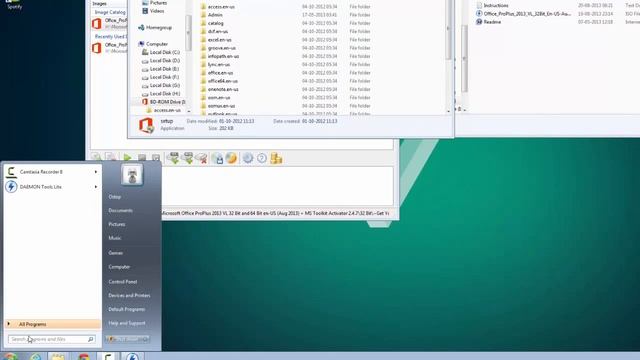The height and width of the screenshot is (360, 640).
Task: Add a SCSI virtual drive
Action: 188,158
